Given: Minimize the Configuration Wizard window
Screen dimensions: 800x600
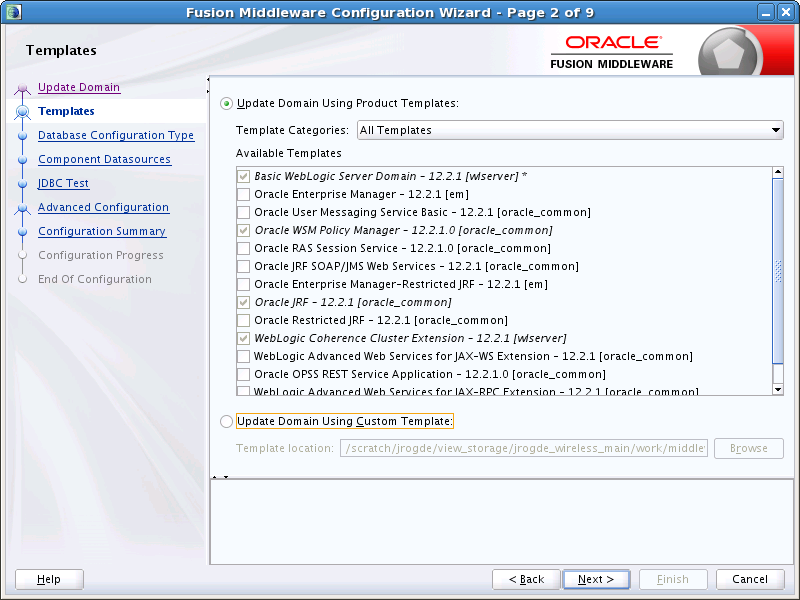Looking at the screenshot, I should point(765,12).
